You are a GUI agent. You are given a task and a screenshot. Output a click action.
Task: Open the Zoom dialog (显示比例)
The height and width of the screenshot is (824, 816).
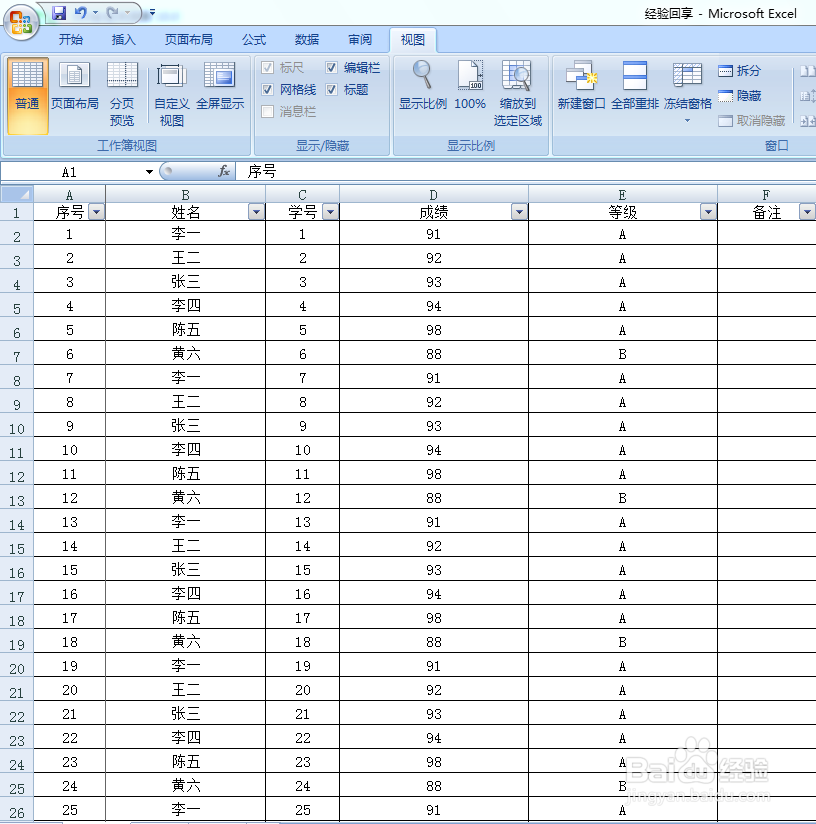(x=422, y=86)
